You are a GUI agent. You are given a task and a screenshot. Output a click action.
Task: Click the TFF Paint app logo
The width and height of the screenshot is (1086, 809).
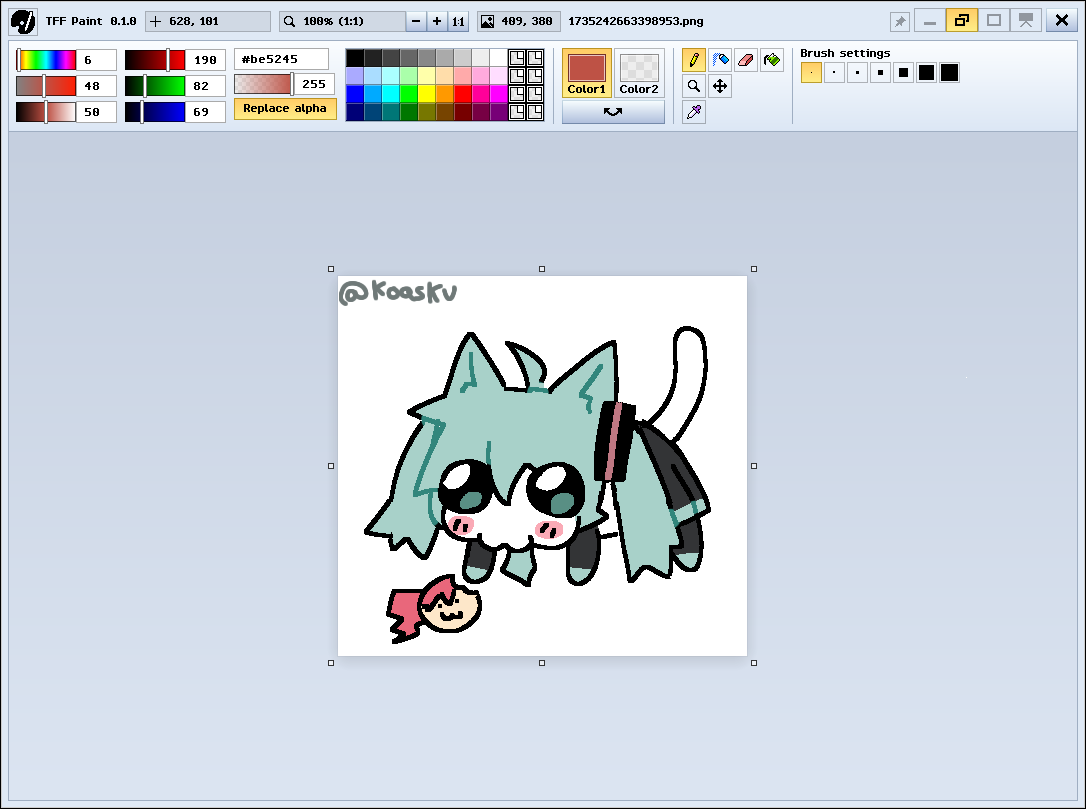click(24, 21)
